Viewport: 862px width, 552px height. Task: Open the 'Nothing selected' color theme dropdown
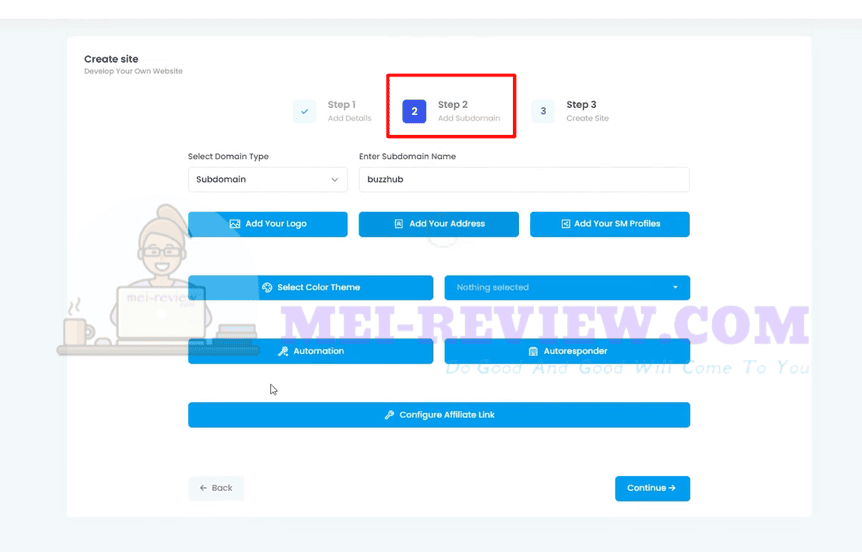click(x=567, y=288)
